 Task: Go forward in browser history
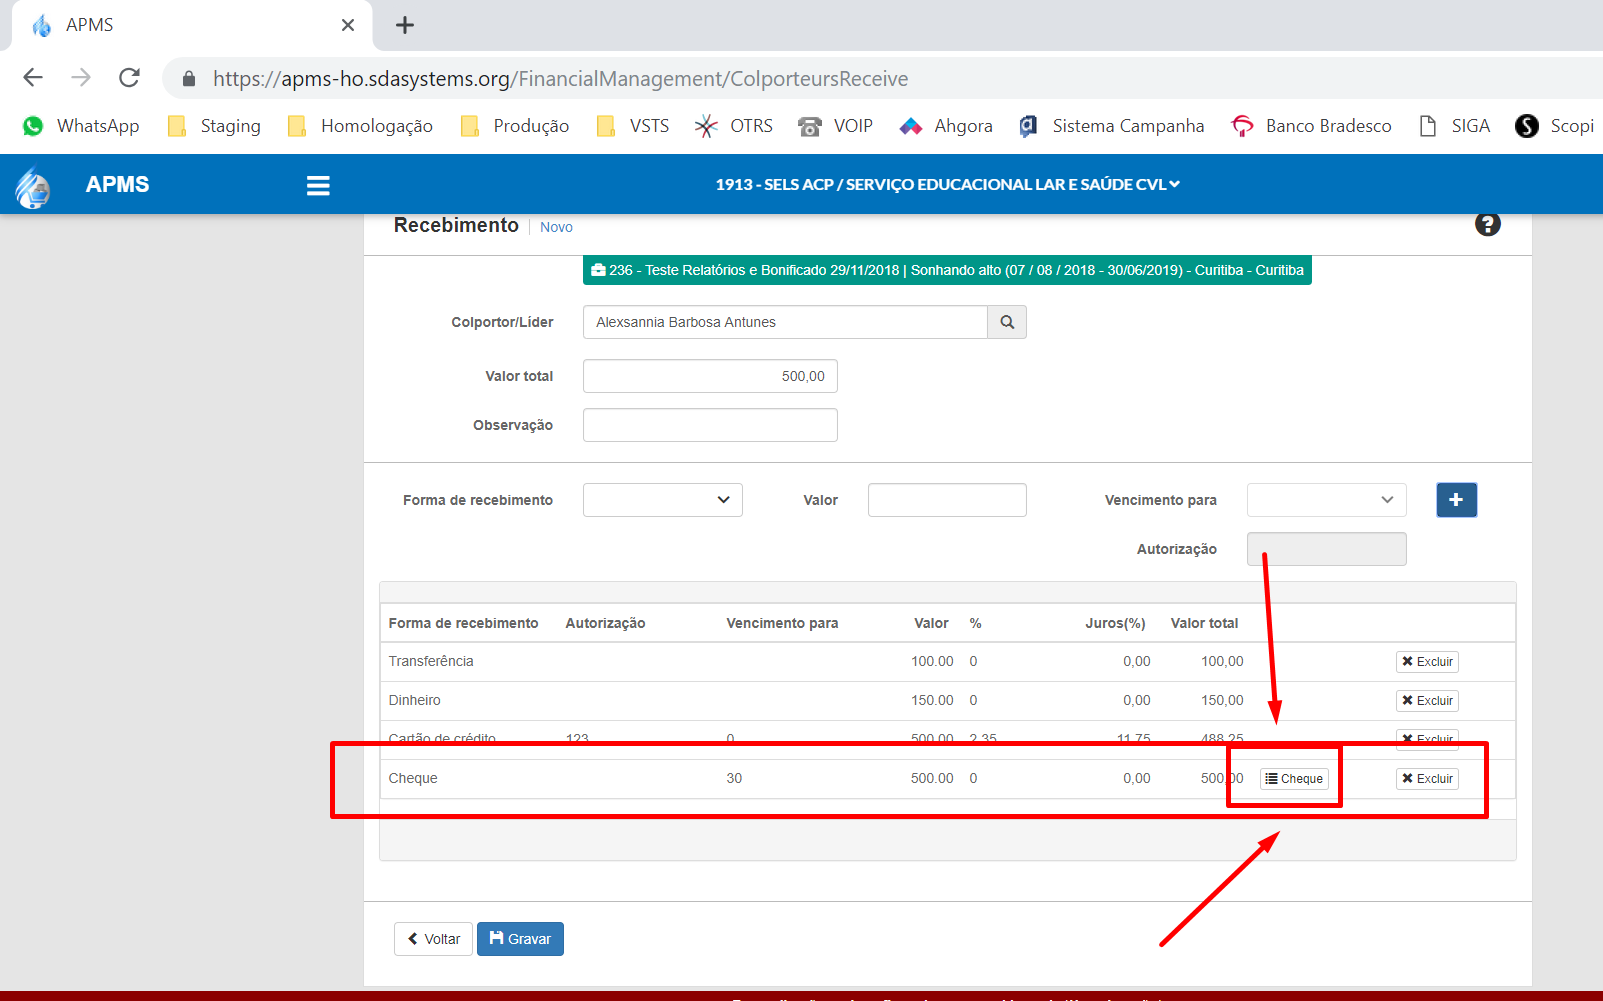(81, 78)
